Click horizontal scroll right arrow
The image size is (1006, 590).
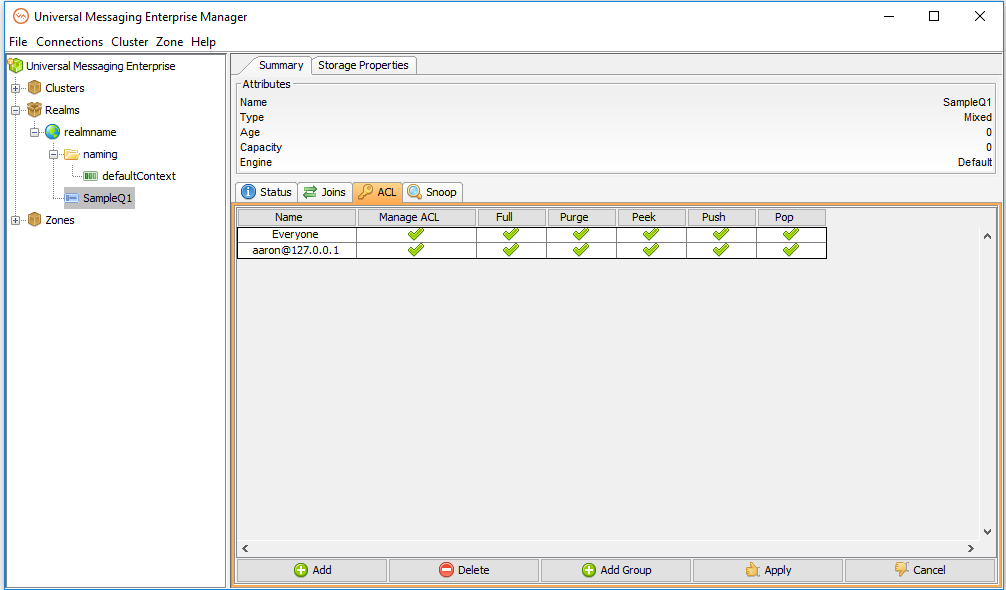coord(971,548)
